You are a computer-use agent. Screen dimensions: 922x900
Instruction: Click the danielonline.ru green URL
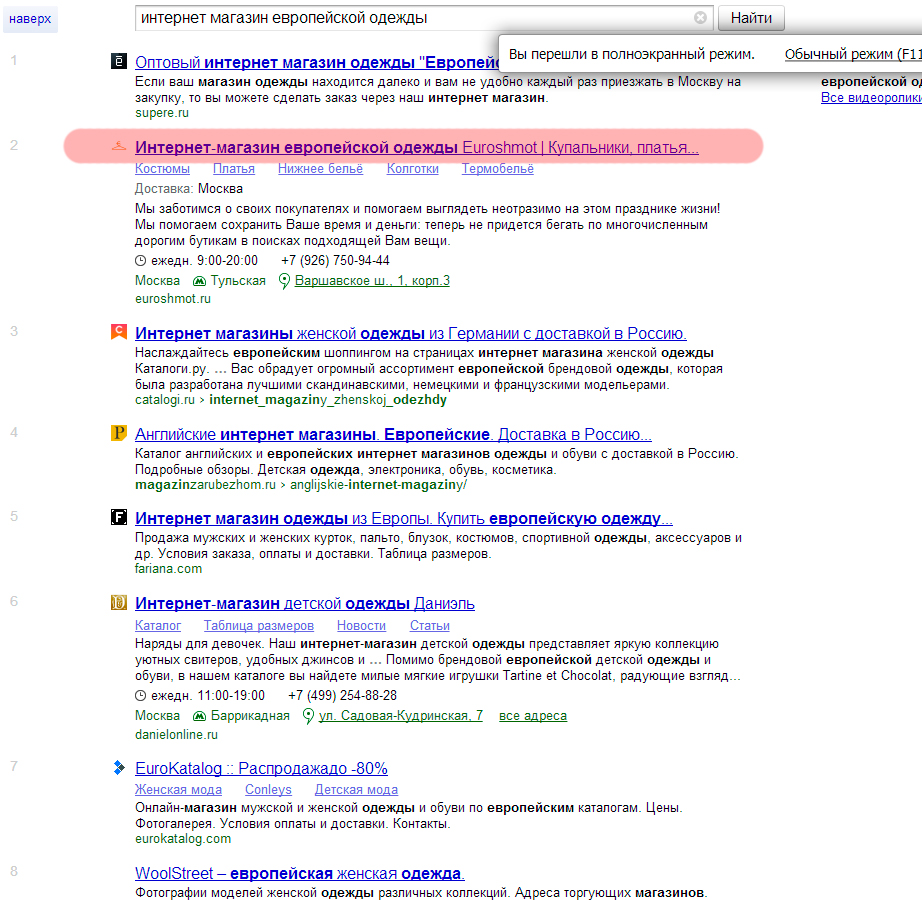click(x=176, y=734)
